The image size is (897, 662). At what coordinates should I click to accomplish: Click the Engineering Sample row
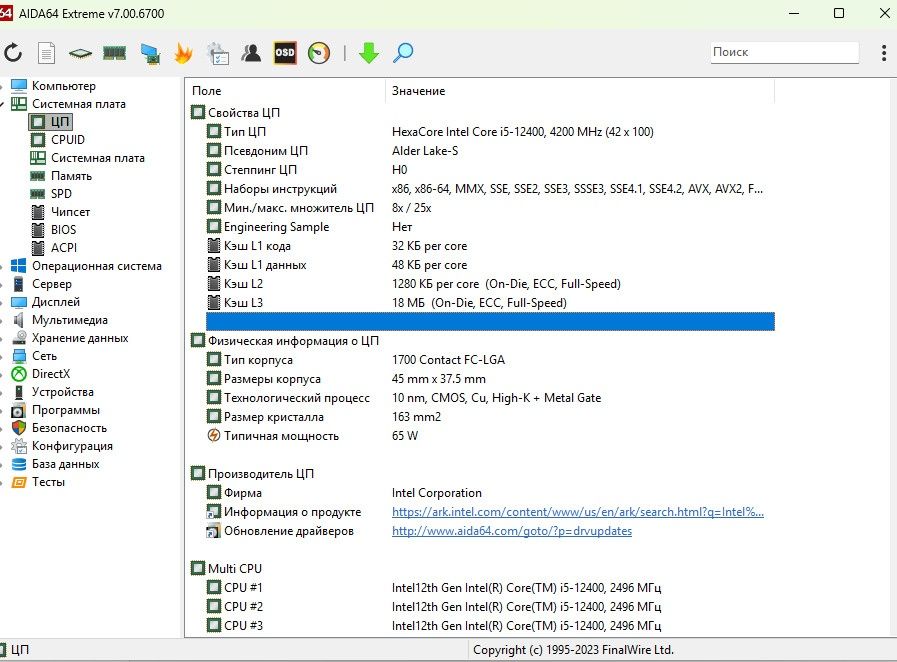[x=490, y=227]
